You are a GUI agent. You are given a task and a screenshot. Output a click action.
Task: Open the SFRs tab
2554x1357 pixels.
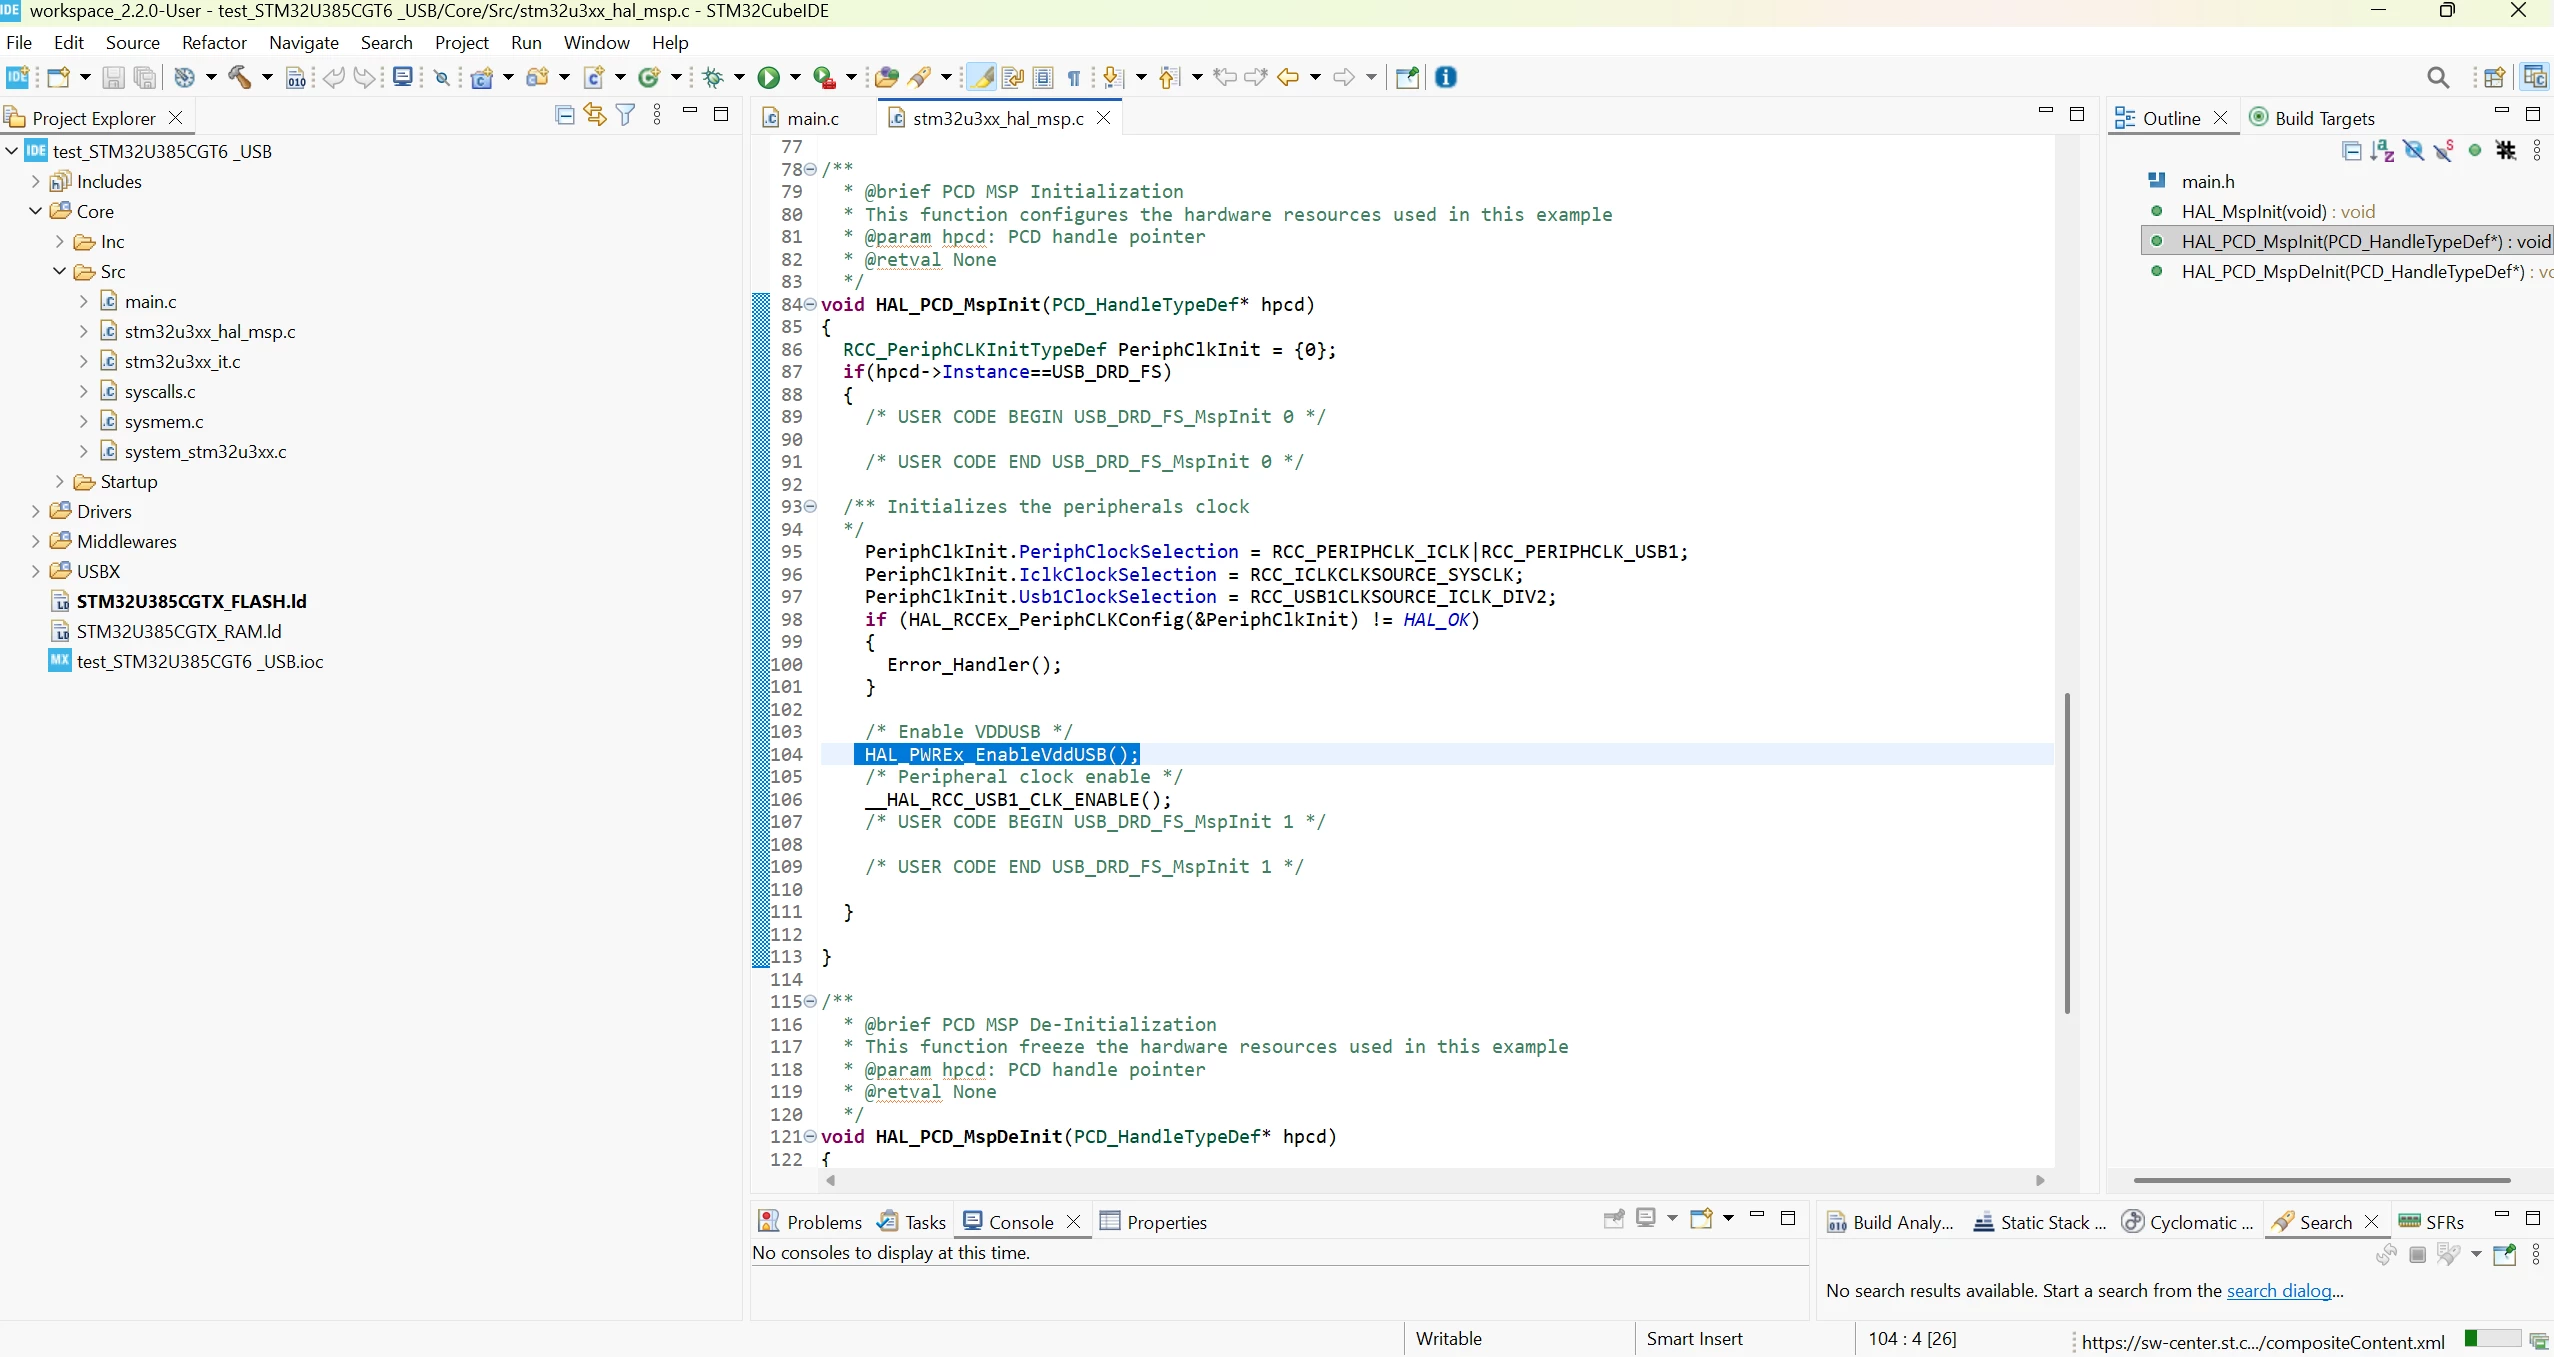pyautogui.click(x=2432, y=1222)
